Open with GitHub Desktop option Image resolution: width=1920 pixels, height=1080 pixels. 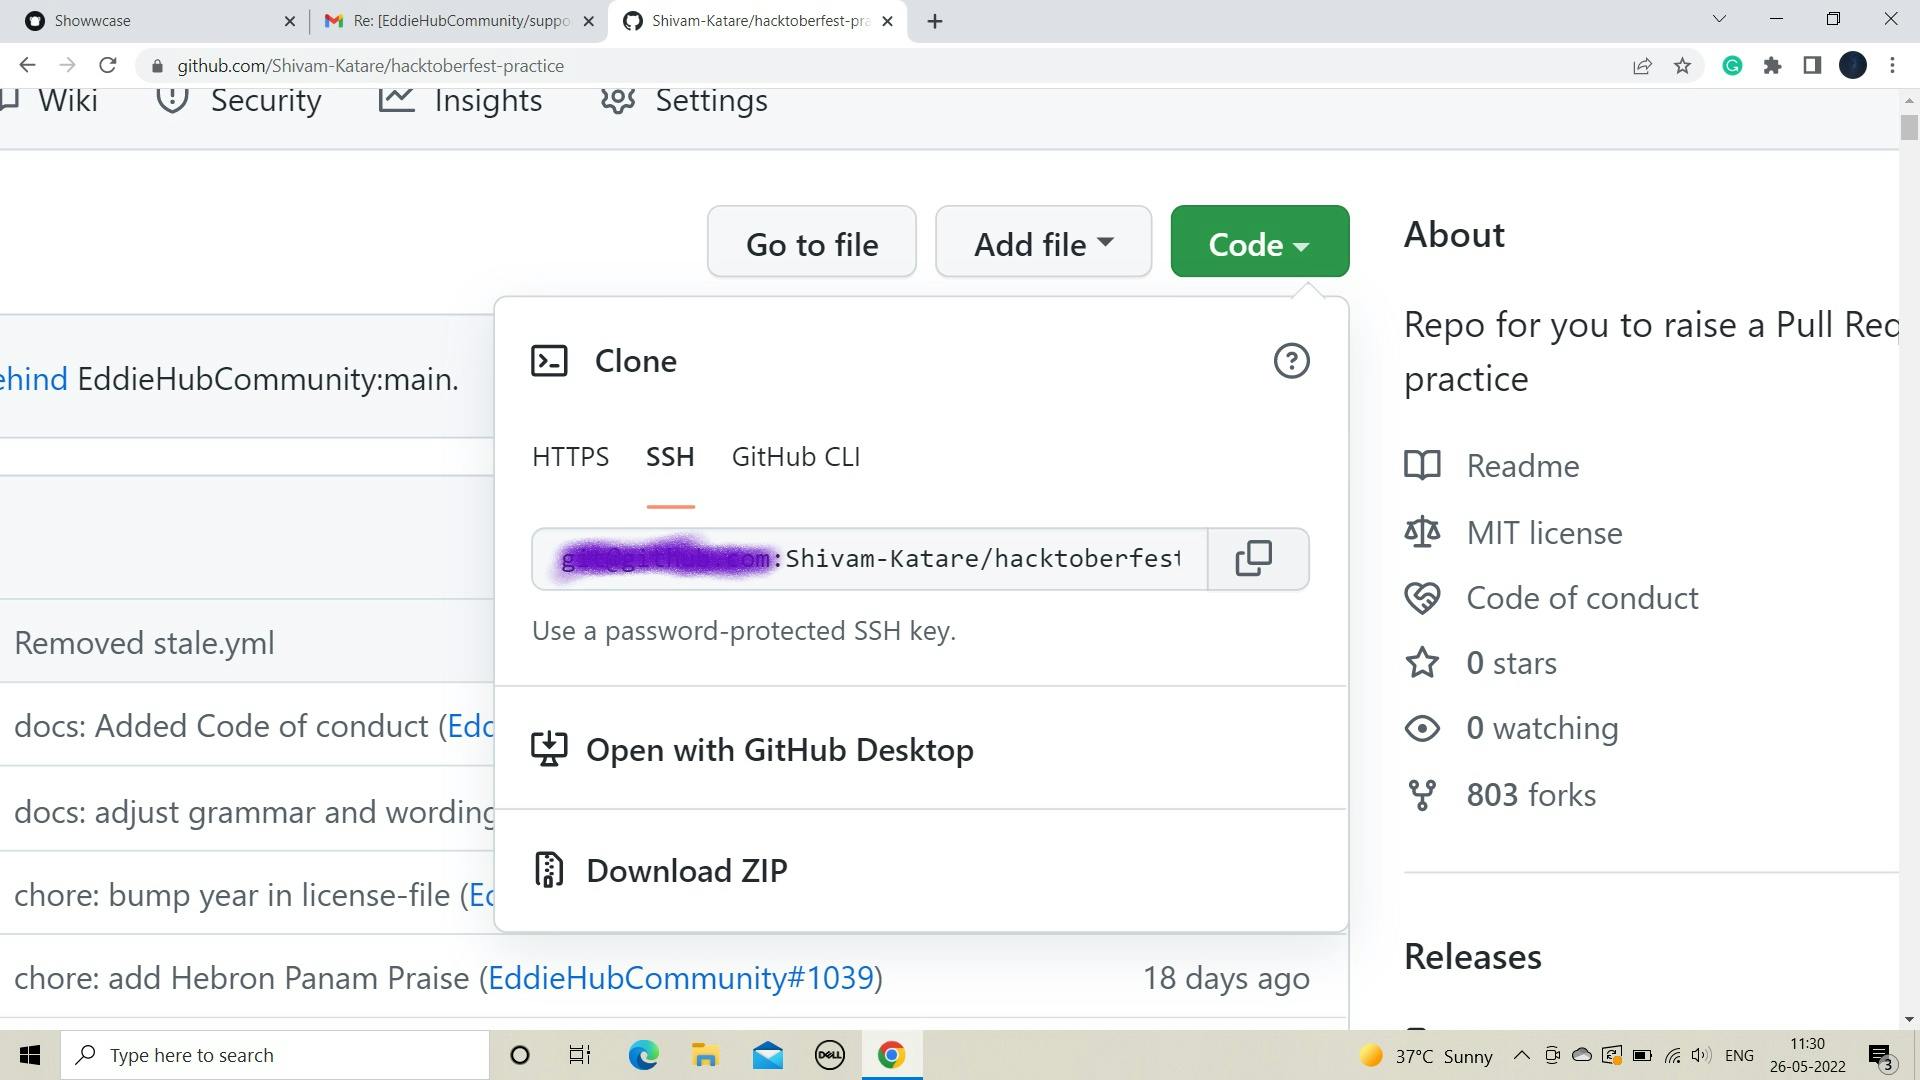(x=779, y=748)
